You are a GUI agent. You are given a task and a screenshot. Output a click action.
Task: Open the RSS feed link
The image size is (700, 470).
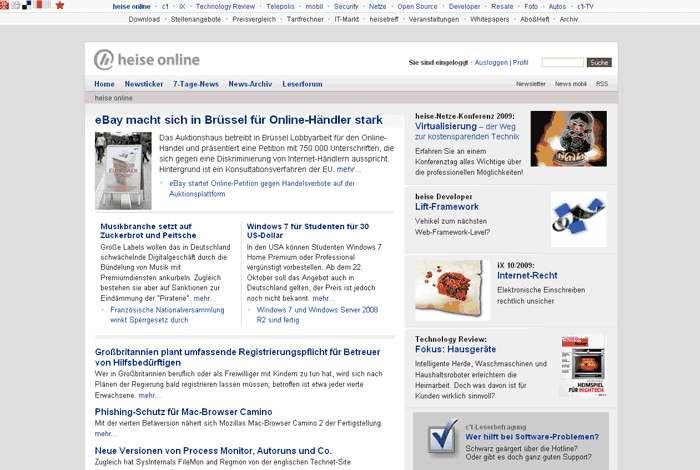[602, 84]
